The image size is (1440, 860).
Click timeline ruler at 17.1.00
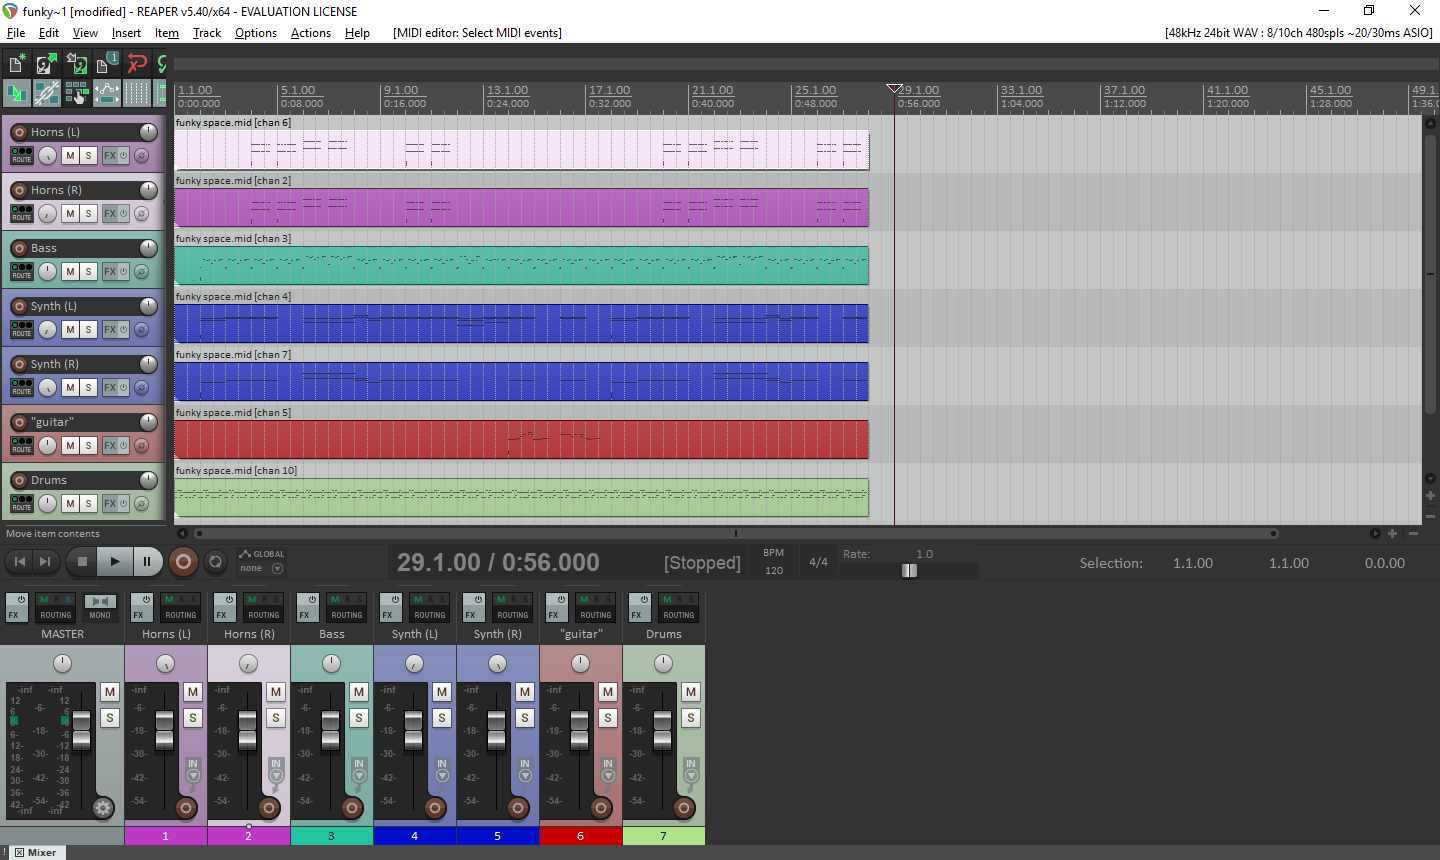click(x=609, y=91)
